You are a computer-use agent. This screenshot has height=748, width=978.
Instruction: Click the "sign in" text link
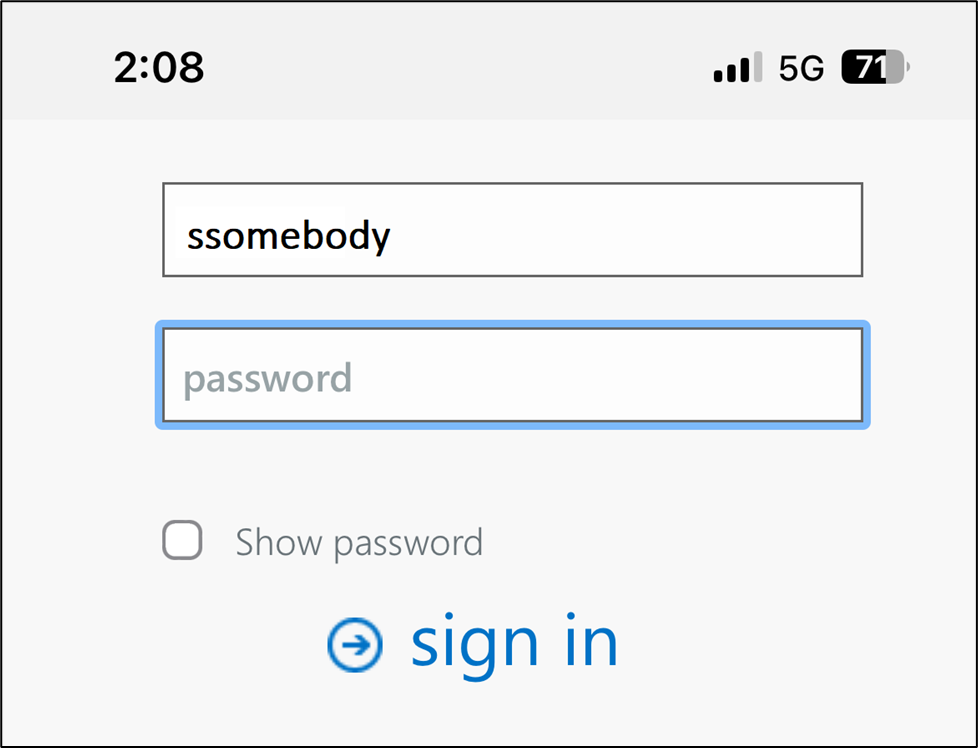[514, 643]
